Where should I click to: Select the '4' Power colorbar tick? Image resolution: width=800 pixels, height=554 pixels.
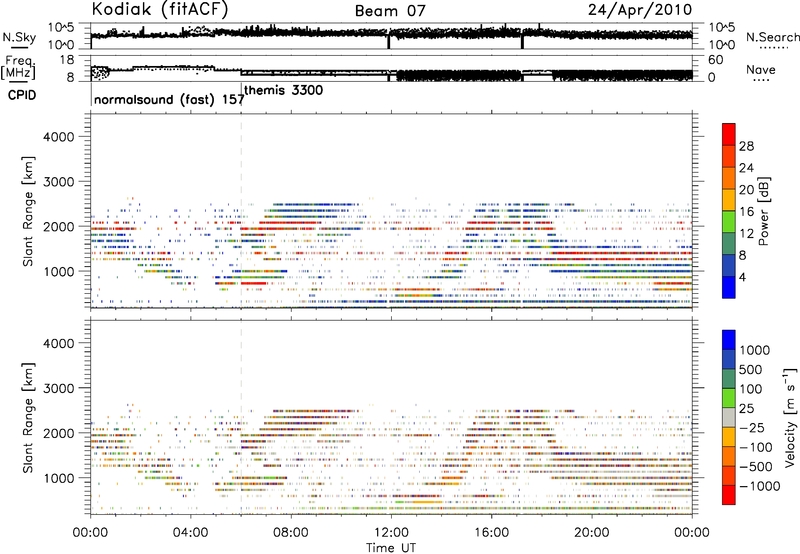(x=744, y=277)
